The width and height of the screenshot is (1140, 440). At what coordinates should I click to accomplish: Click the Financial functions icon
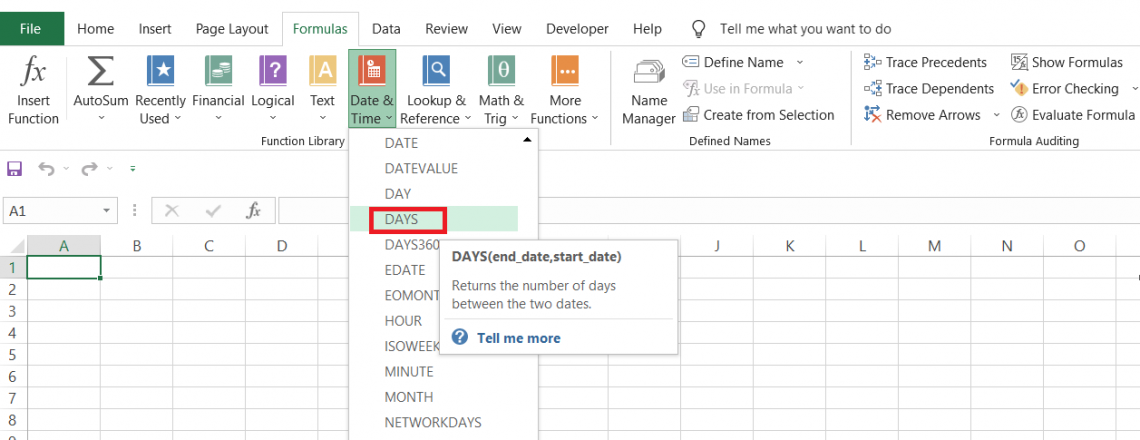coord(218,72)
